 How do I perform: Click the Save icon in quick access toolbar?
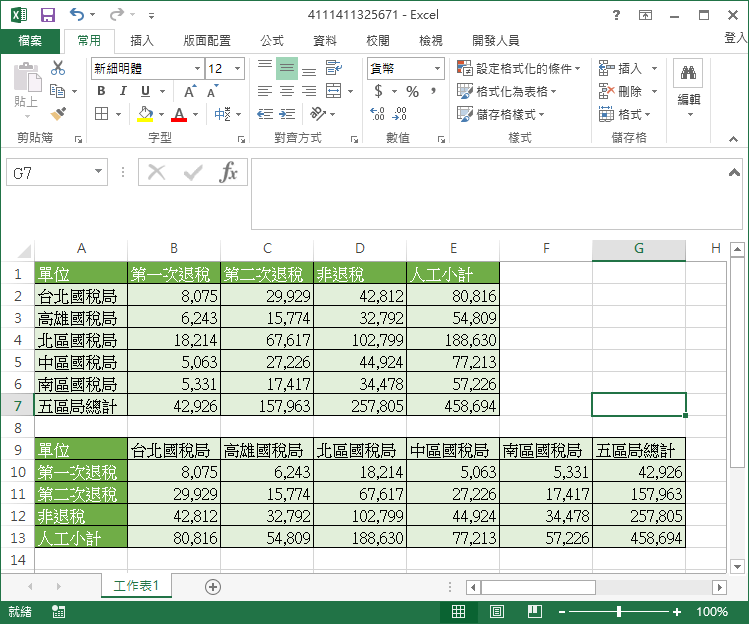[47, 15]
